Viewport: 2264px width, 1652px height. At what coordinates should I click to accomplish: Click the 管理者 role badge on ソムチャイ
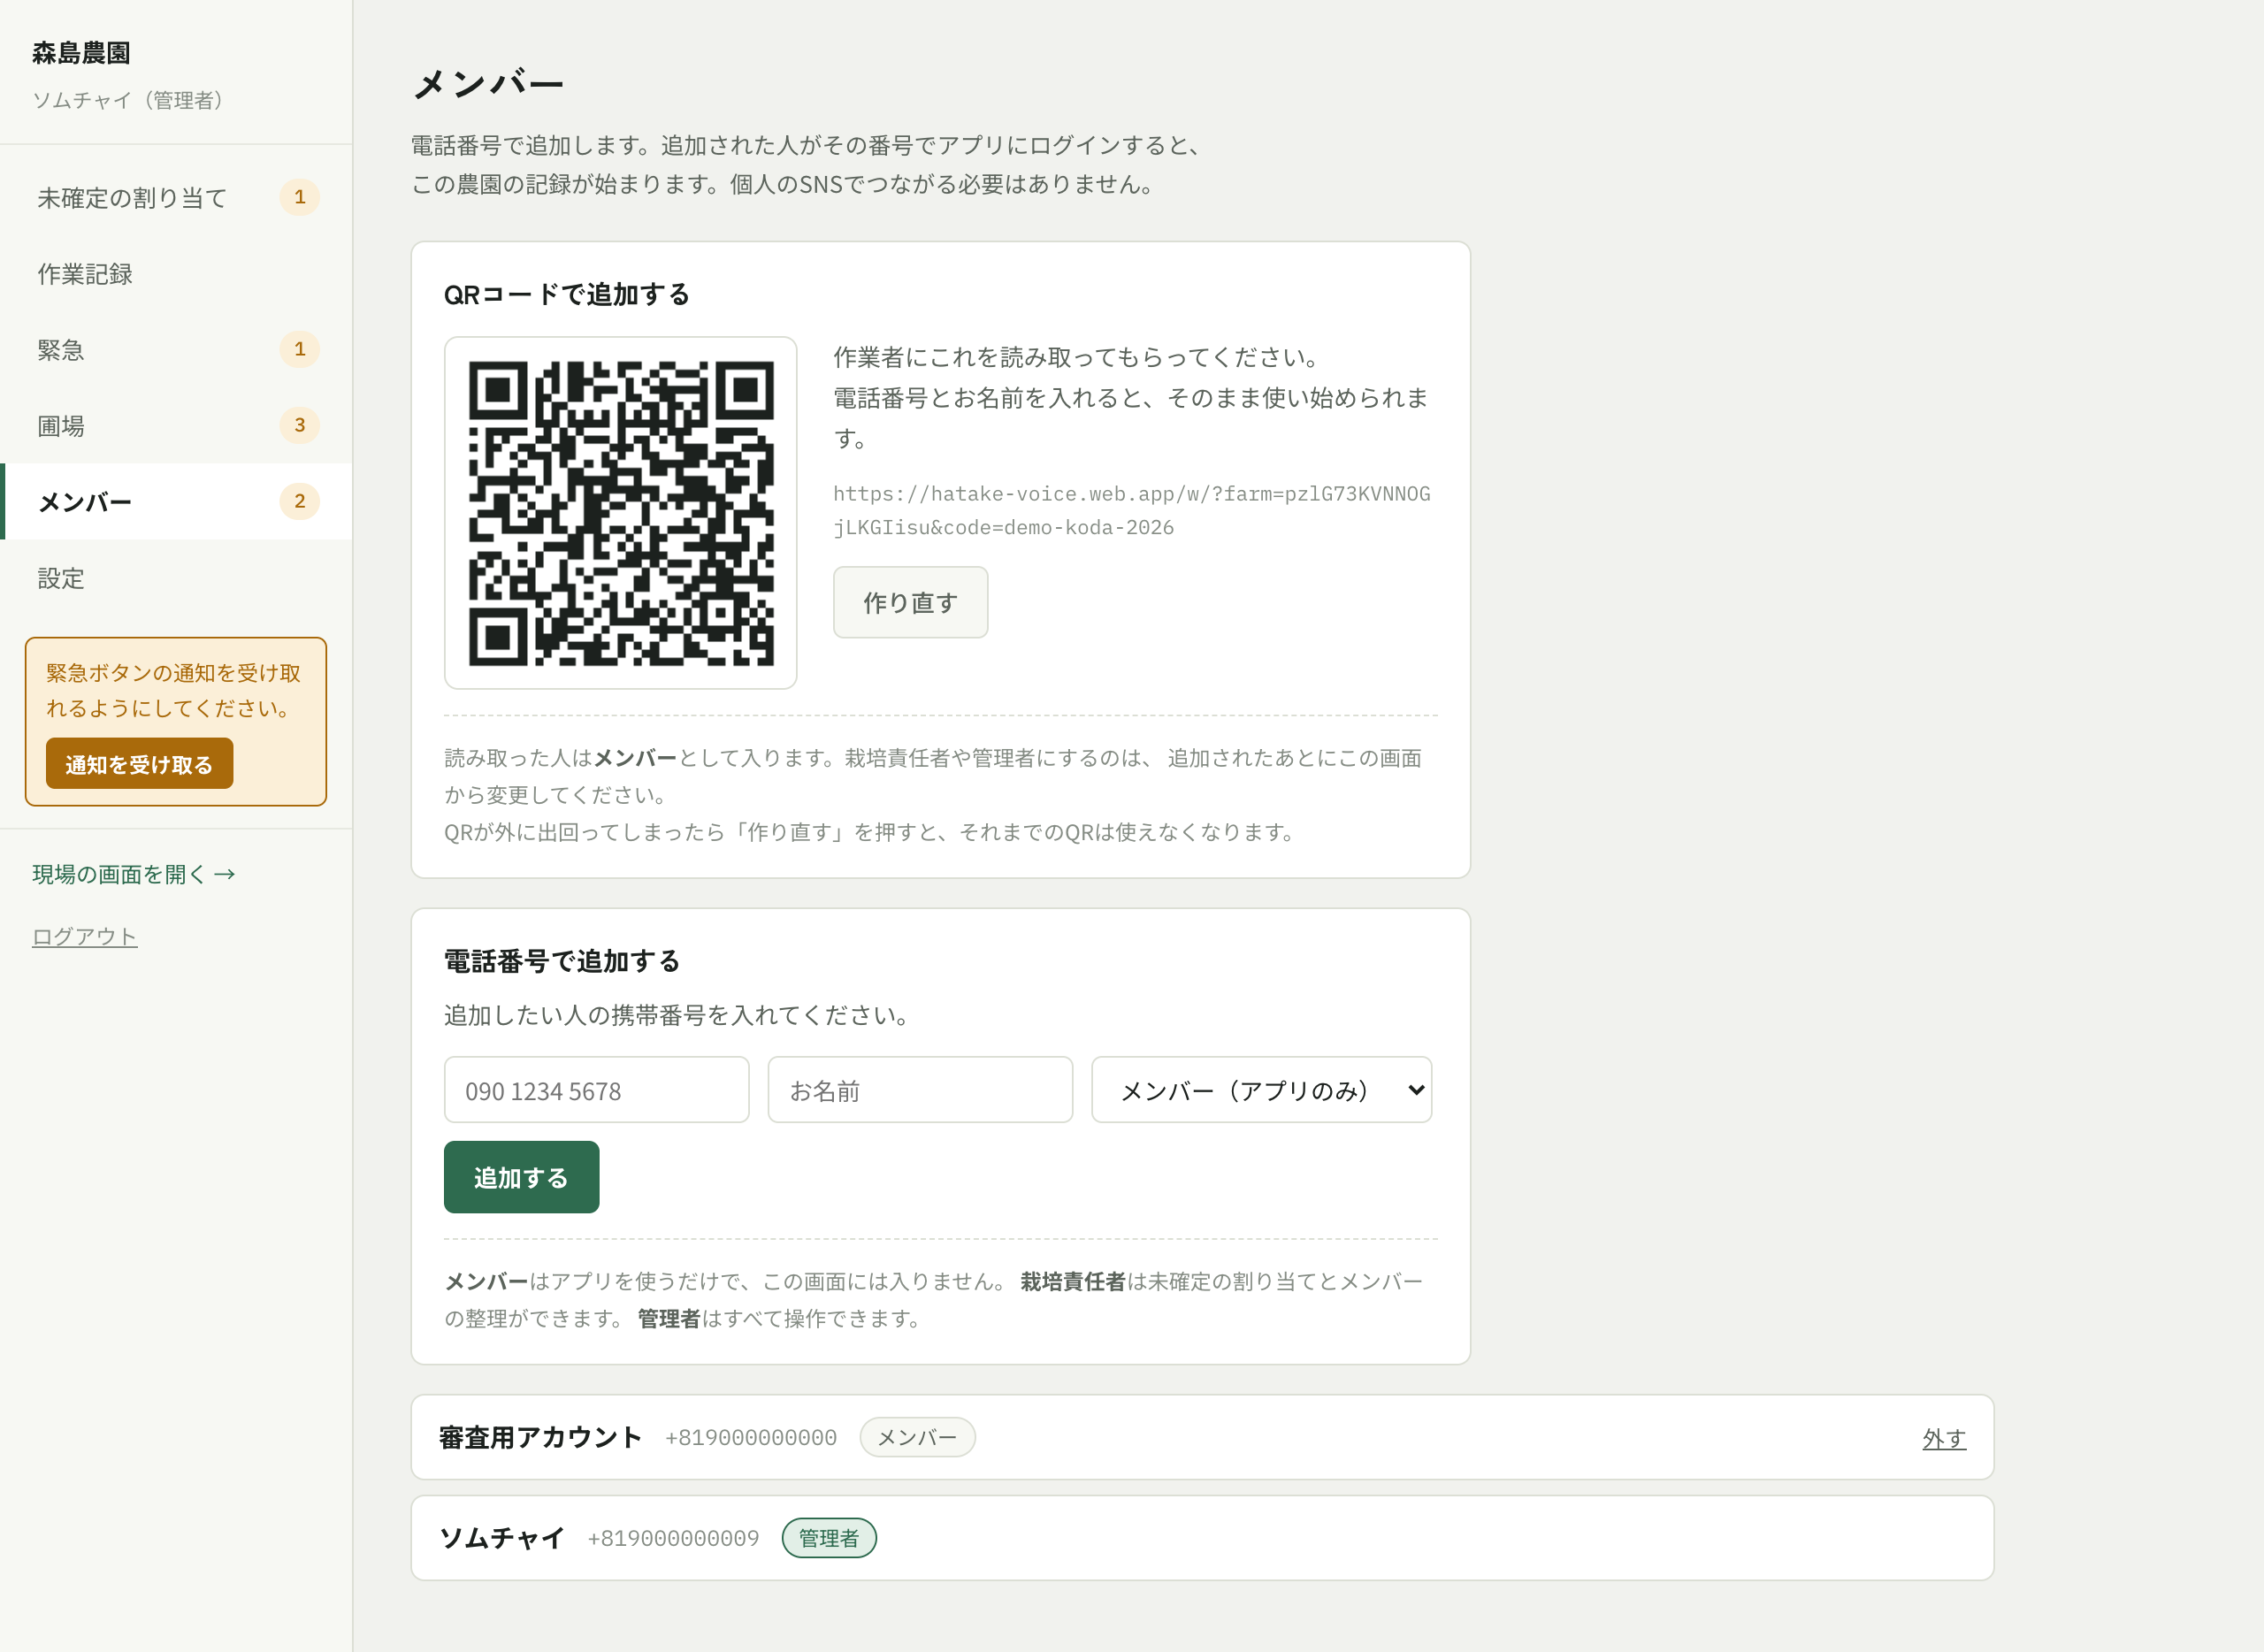click(x=829, y=1538)
